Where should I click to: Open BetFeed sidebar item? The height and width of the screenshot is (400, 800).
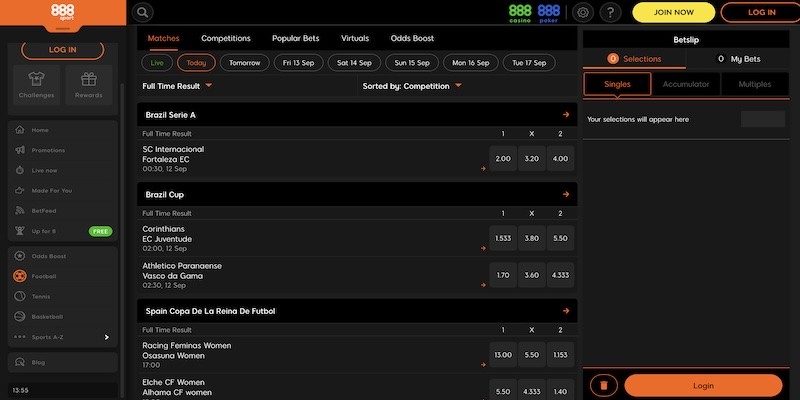(x=63, y=211)
